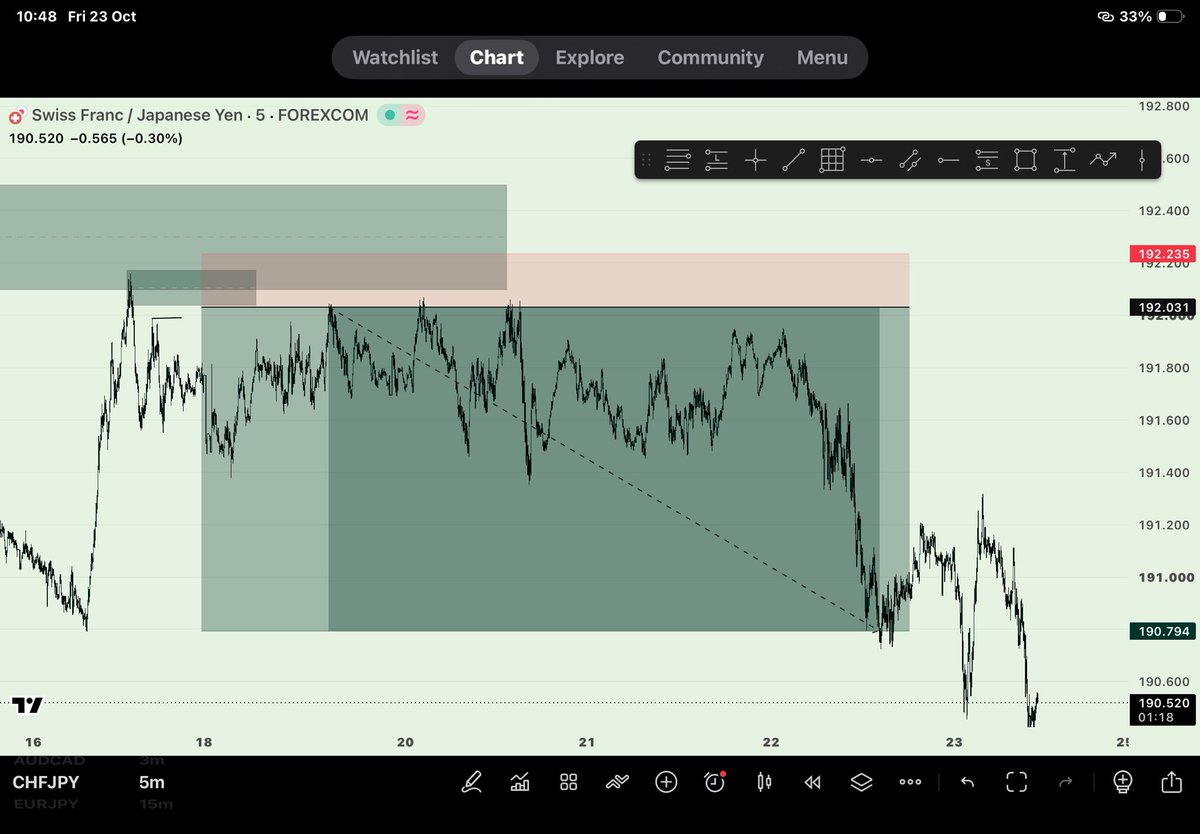Screen dimensions: 1200x834
Task: Tap the double zigzag lines icon
Action: [x=618, y=782]
